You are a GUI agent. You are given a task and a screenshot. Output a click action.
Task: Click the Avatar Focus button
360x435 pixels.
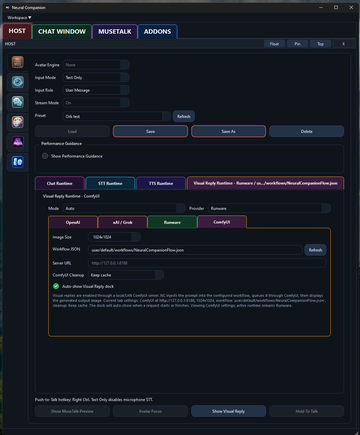click(150, 411)
